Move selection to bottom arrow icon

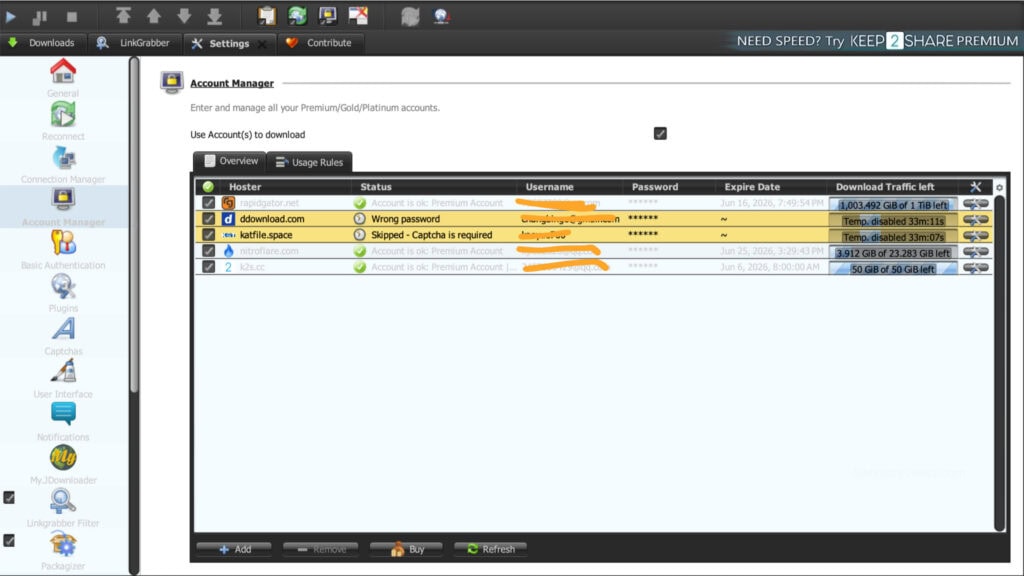click(x=214, y=16)
